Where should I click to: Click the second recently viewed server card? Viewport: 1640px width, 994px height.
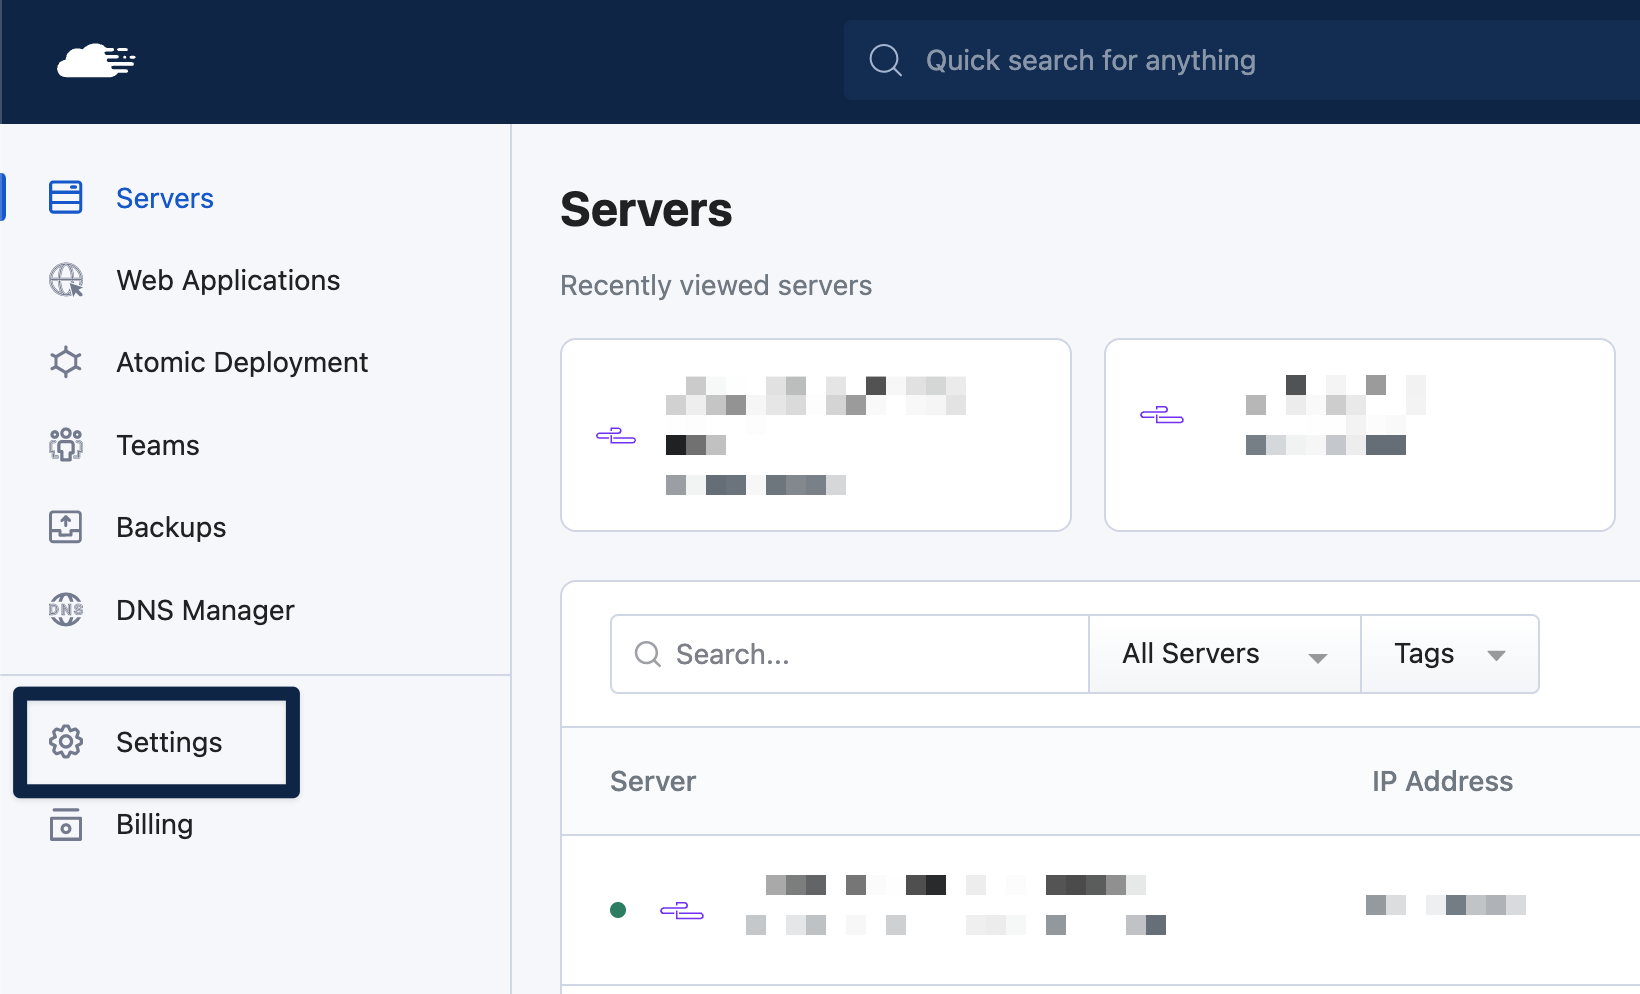point(1359,435)
